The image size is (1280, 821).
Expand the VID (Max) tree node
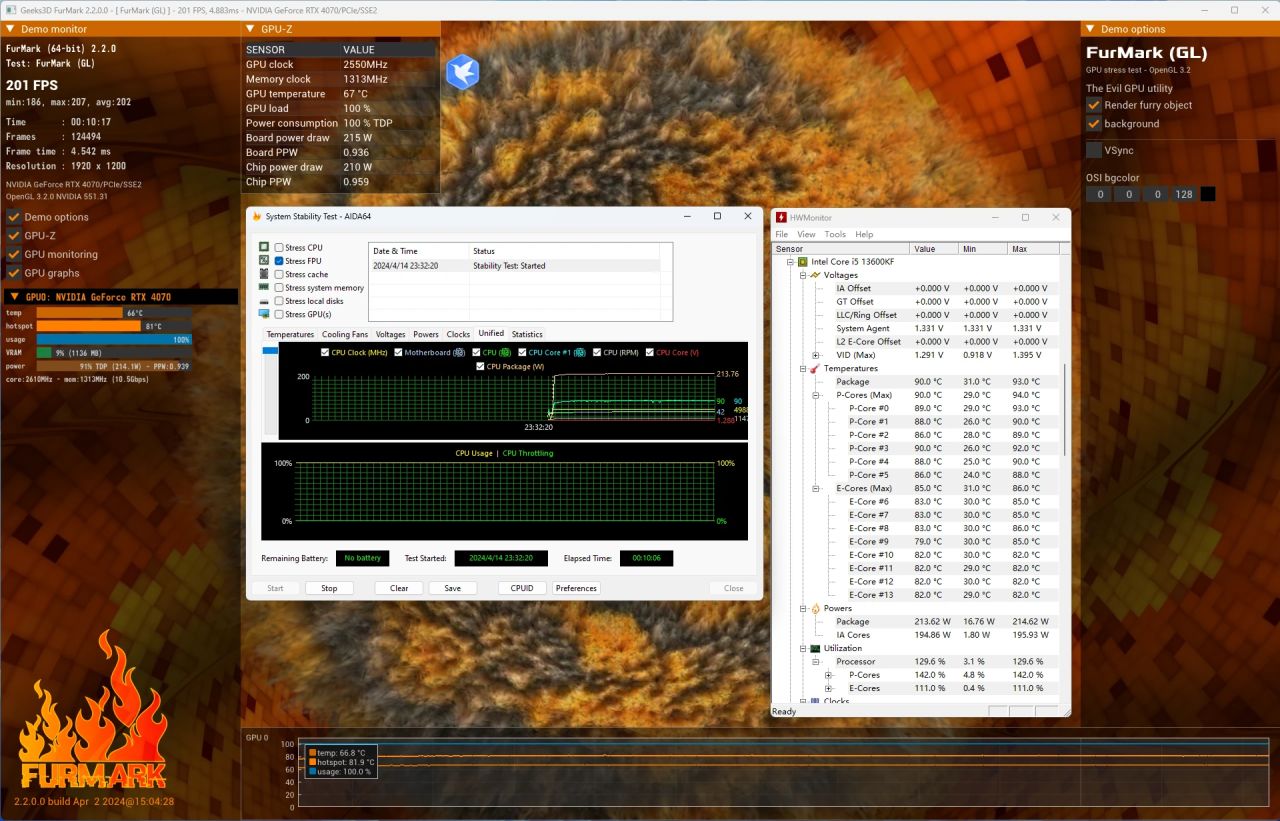(x=816, y=355)
